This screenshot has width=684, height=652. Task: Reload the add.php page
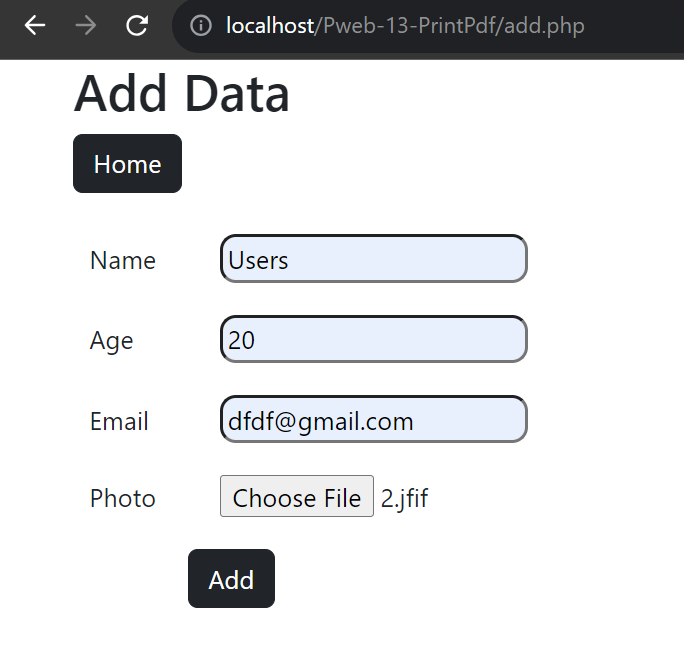(137, 25)
